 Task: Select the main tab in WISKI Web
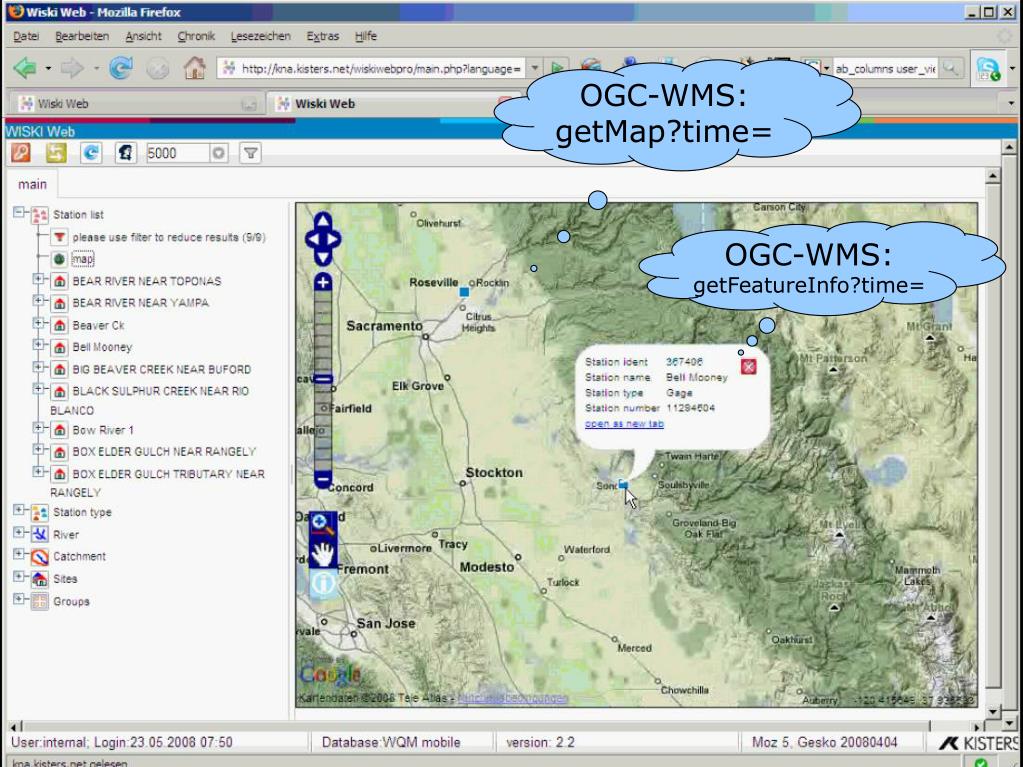[x=33, y=185]
